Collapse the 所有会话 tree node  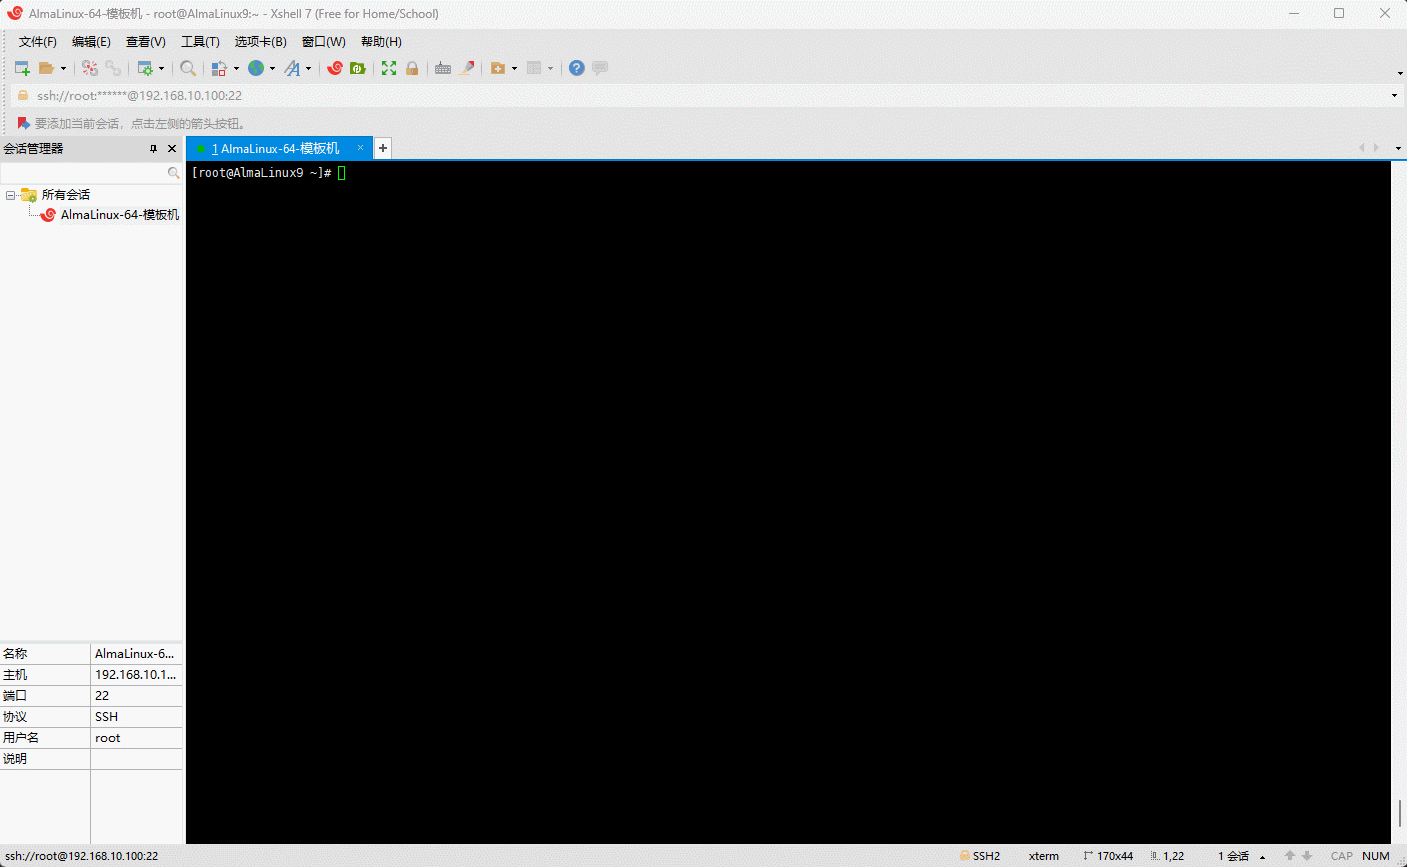coord(10,195)
